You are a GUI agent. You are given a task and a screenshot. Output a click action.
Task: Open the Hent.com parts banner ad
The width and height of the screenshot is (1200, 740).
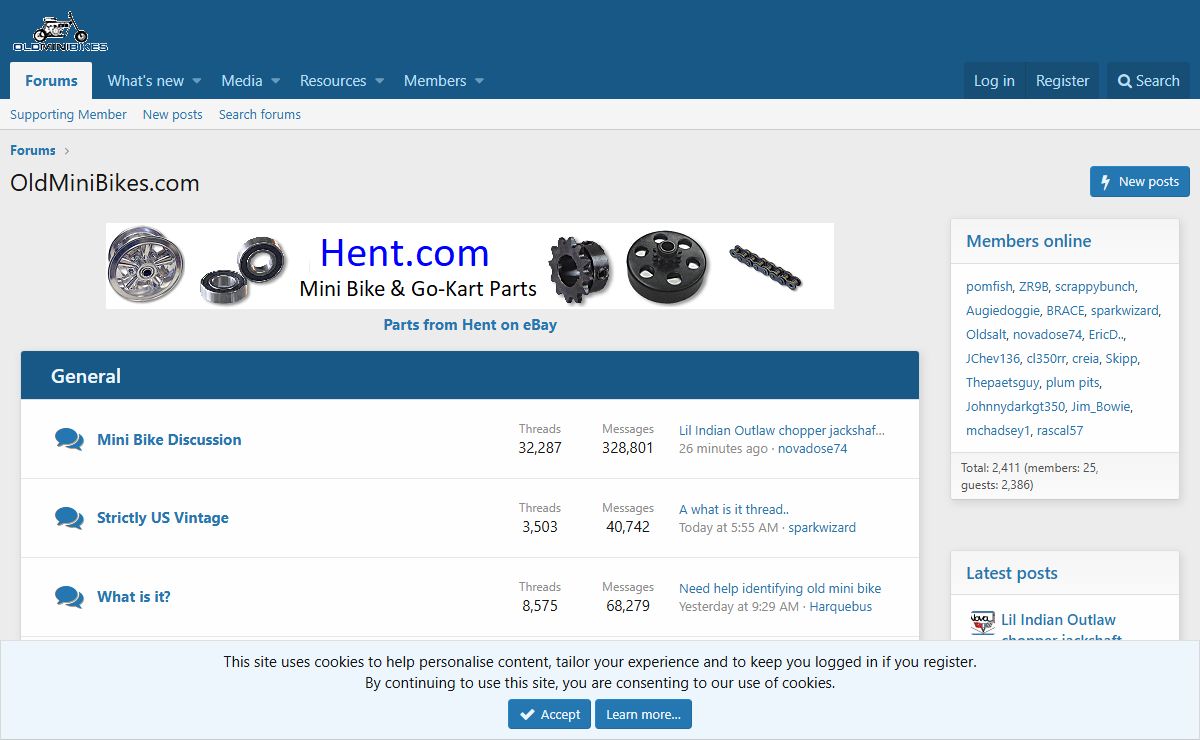click(470, 266)
